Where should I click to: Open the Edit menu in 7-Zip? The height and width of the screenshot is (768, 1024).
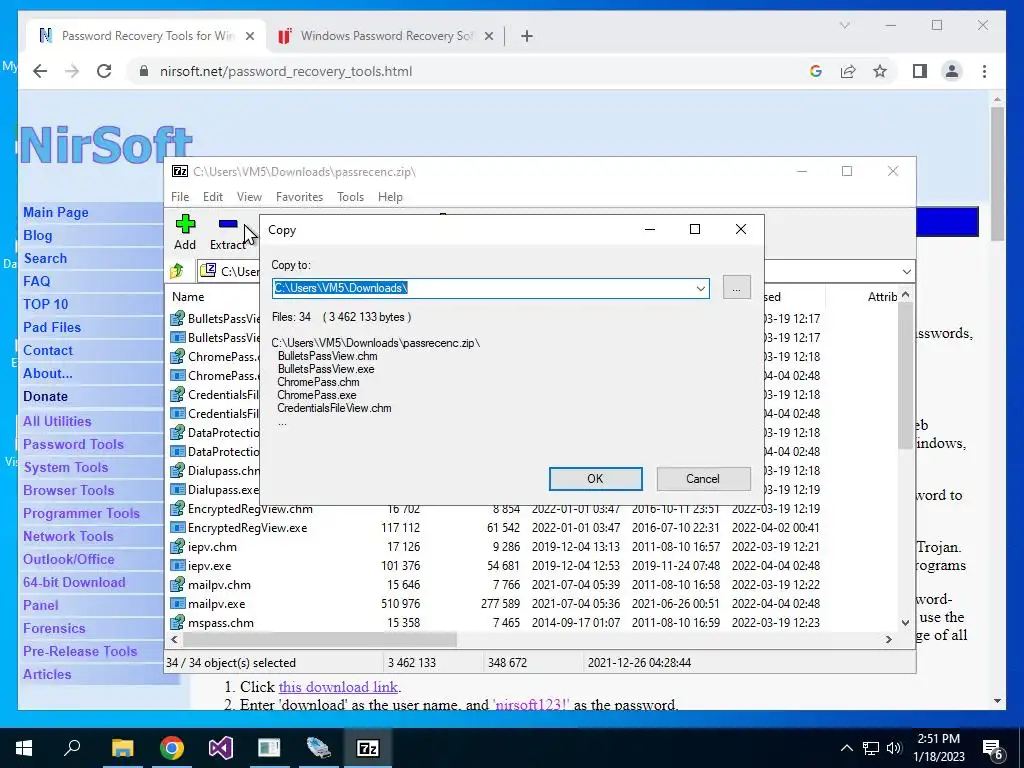coord(213,197)
